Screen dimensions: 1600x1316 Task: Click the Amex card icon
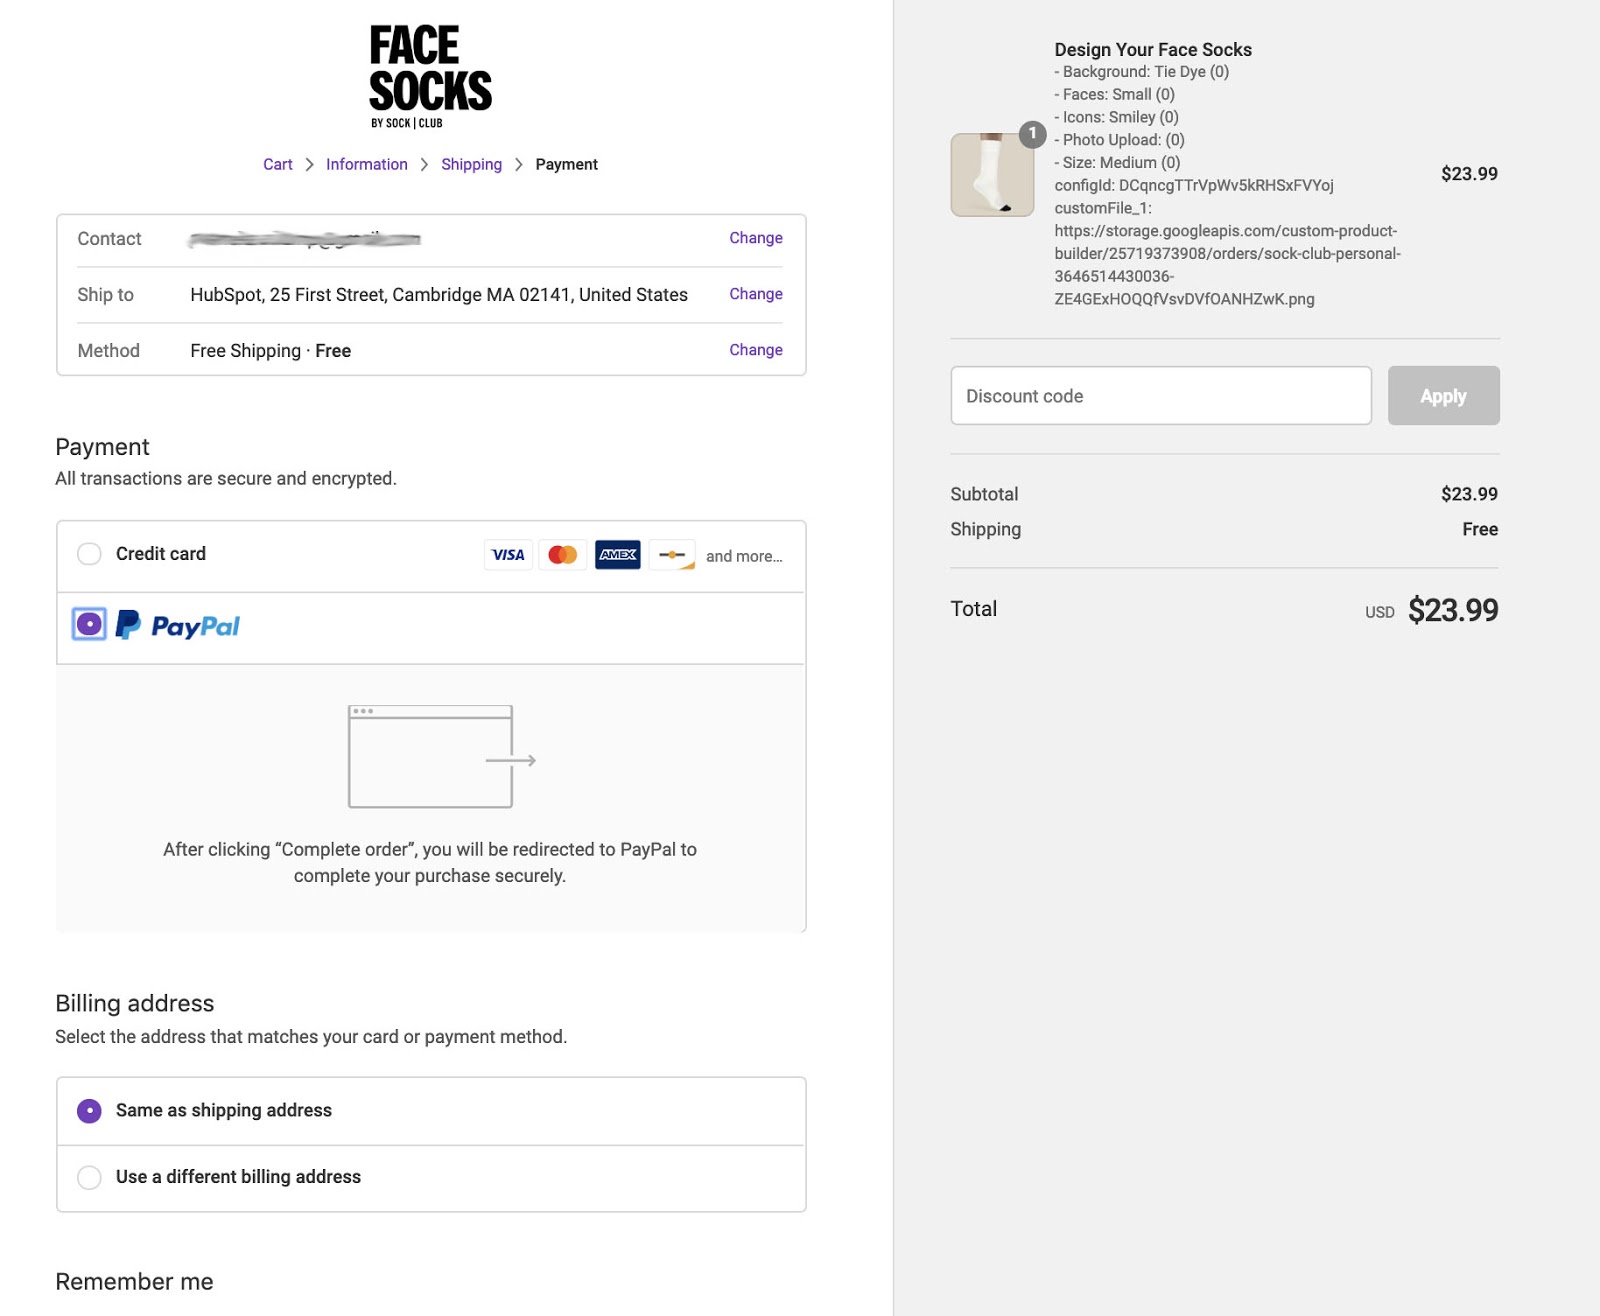(x=618, y=555)
